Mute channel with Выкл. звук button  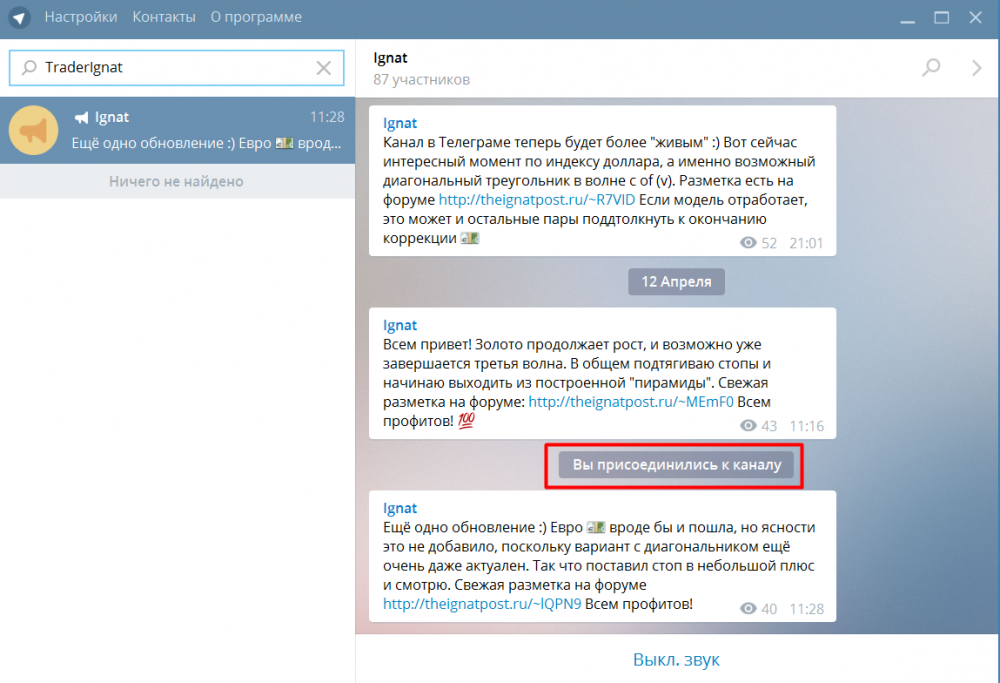tap(676, 659)
